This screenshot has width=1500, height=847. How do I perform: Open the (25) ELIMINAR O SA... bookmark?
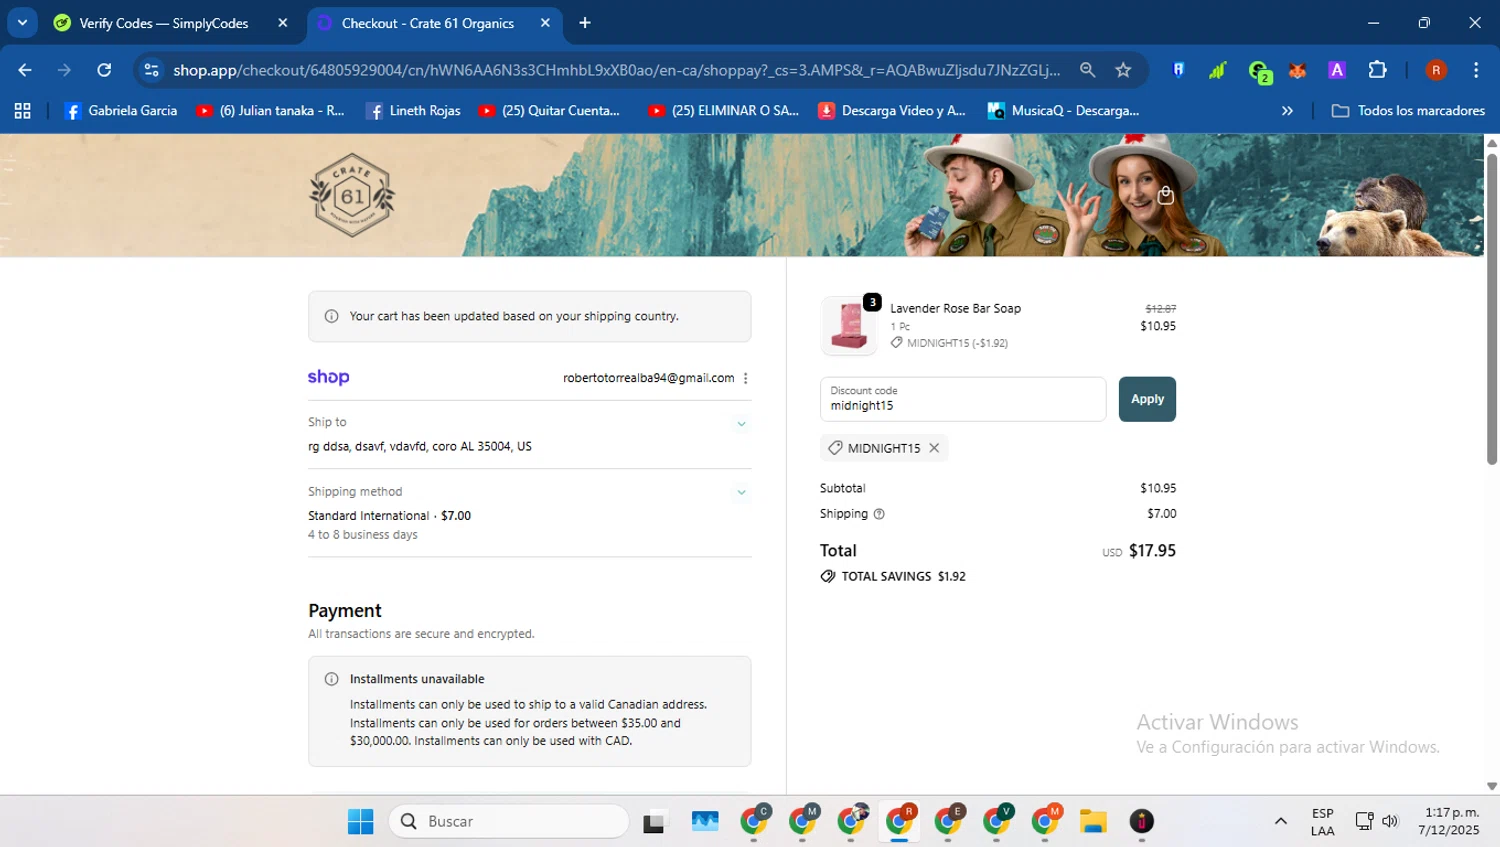coord(723,111)
